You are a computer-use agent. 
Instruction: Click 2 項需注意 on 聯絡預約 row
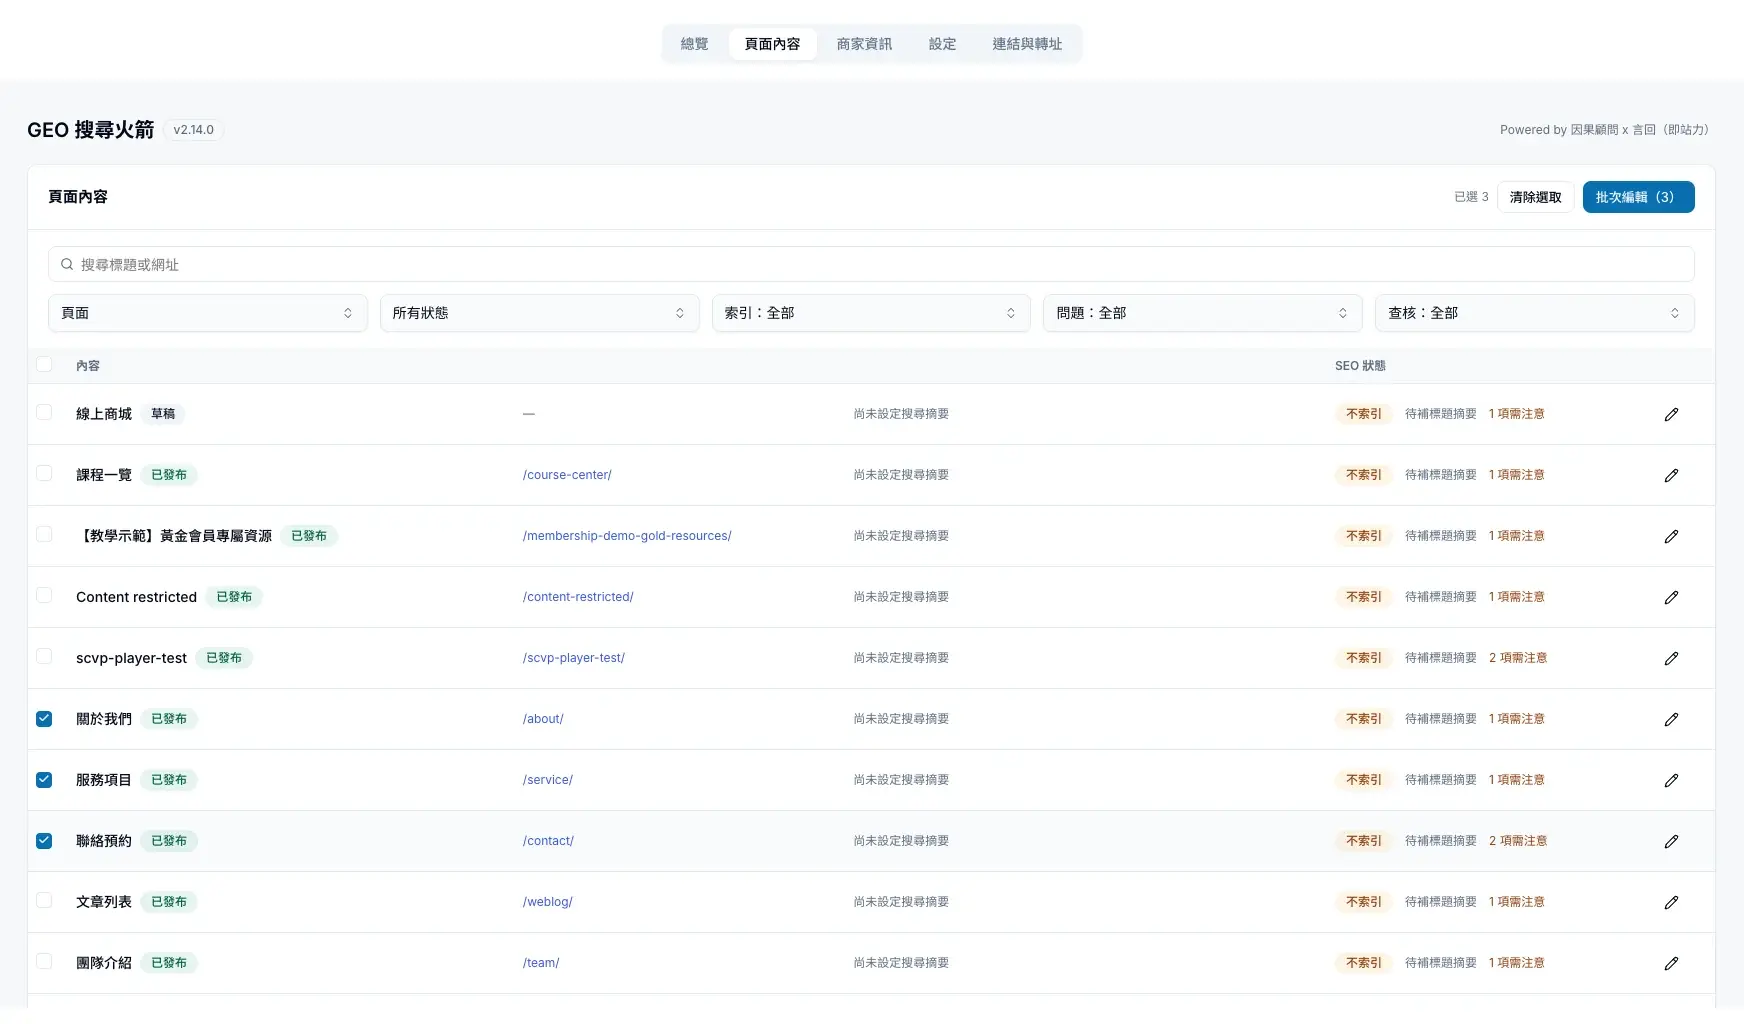[1517, 841]
